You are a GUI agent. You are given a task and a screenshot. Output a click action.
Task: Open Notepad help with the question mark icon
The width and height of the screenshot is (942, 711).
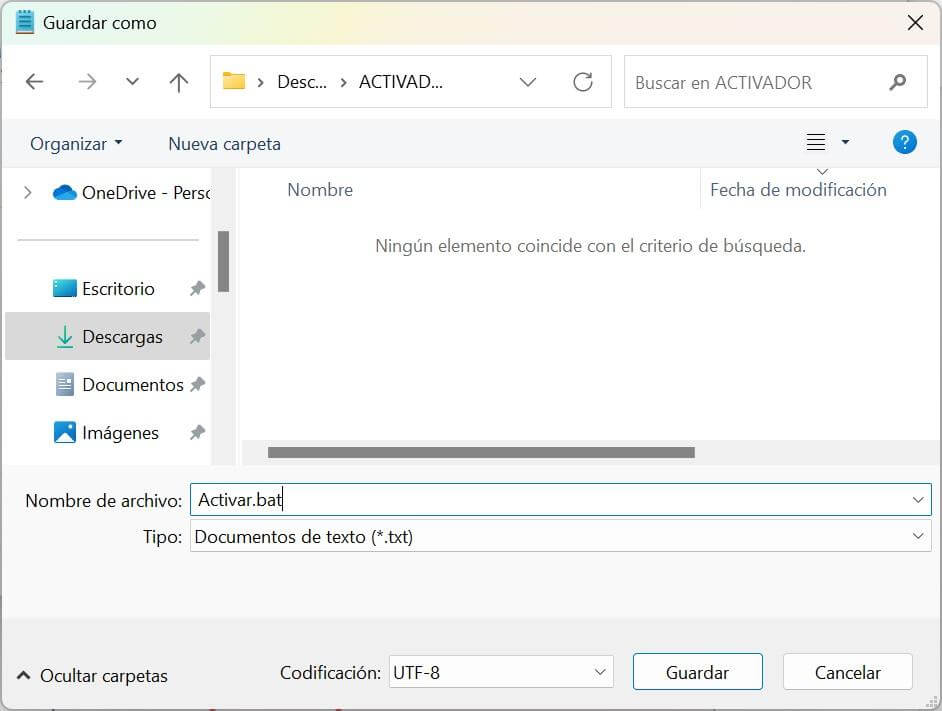pyautogui.click(x=904, y=142)
